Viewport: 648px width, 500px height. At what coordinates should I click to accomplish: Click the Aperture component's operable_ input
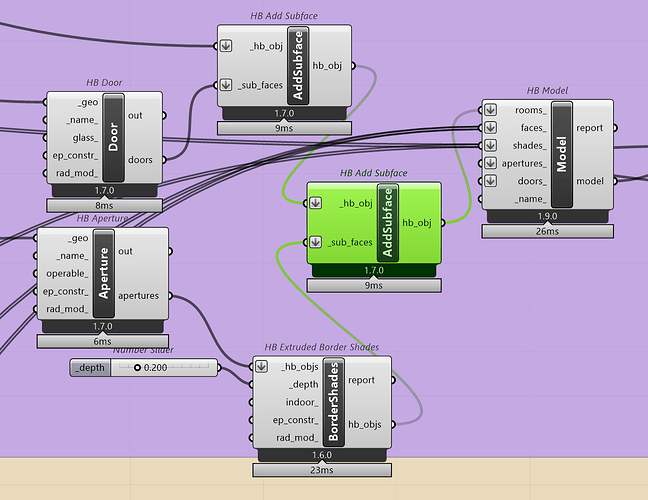click(x=64, y=274)
